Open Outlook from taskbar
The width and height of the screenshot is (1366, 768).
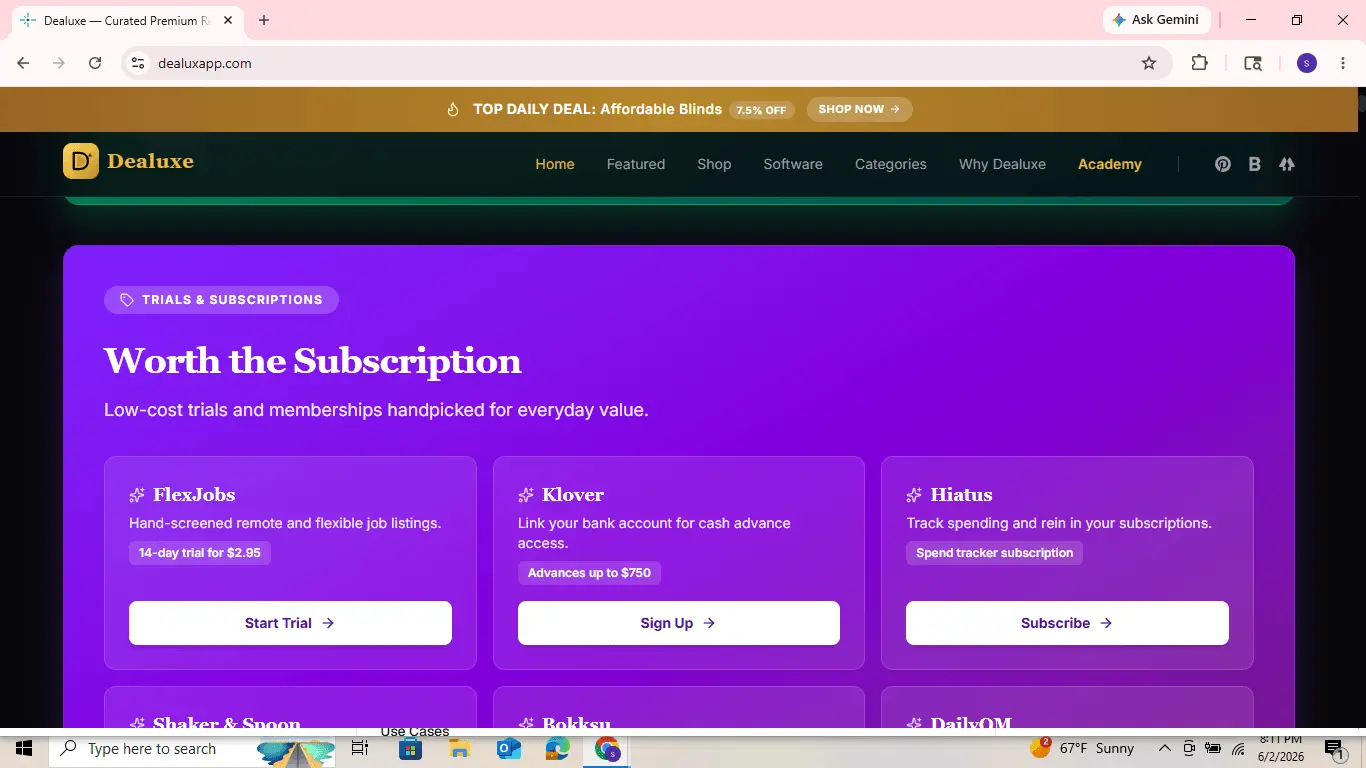tap(508, 748)
